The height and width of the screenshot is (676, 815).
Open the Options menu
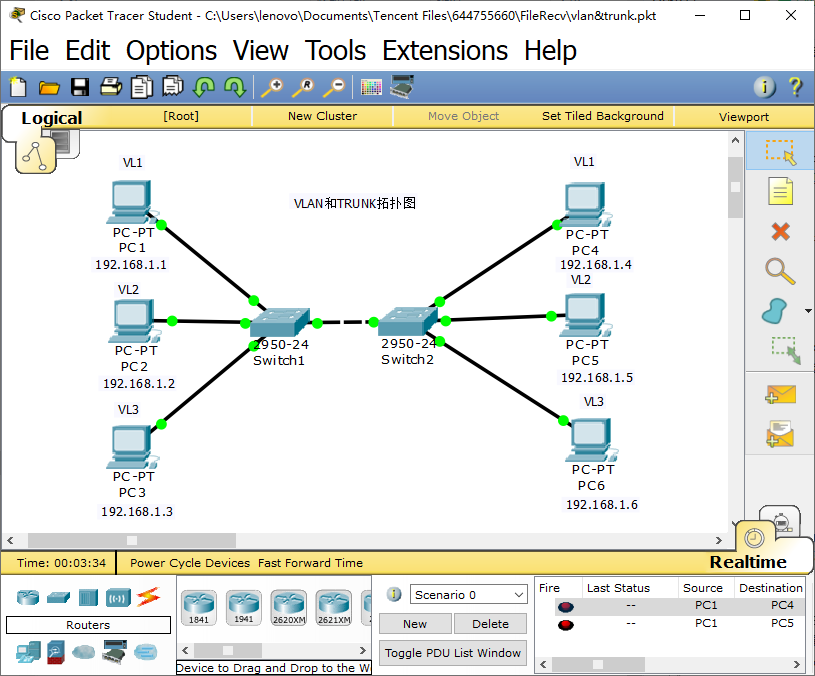(171, 51)
